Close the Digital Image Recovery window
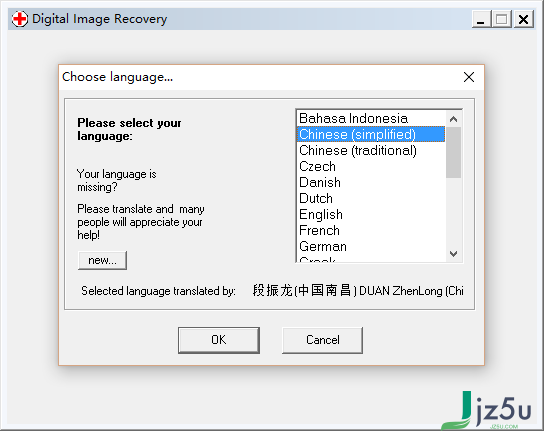 (523, 19)
